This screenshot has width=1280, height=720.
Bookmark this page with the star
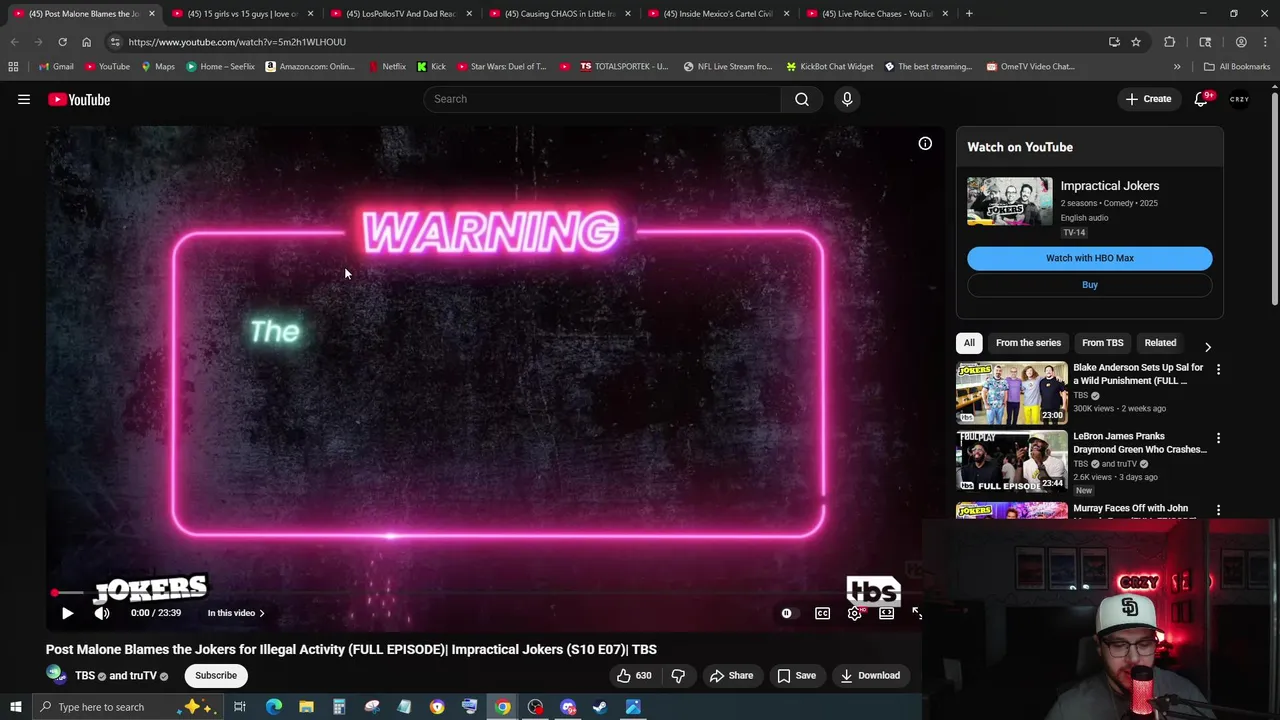(x=1136, y=42)
